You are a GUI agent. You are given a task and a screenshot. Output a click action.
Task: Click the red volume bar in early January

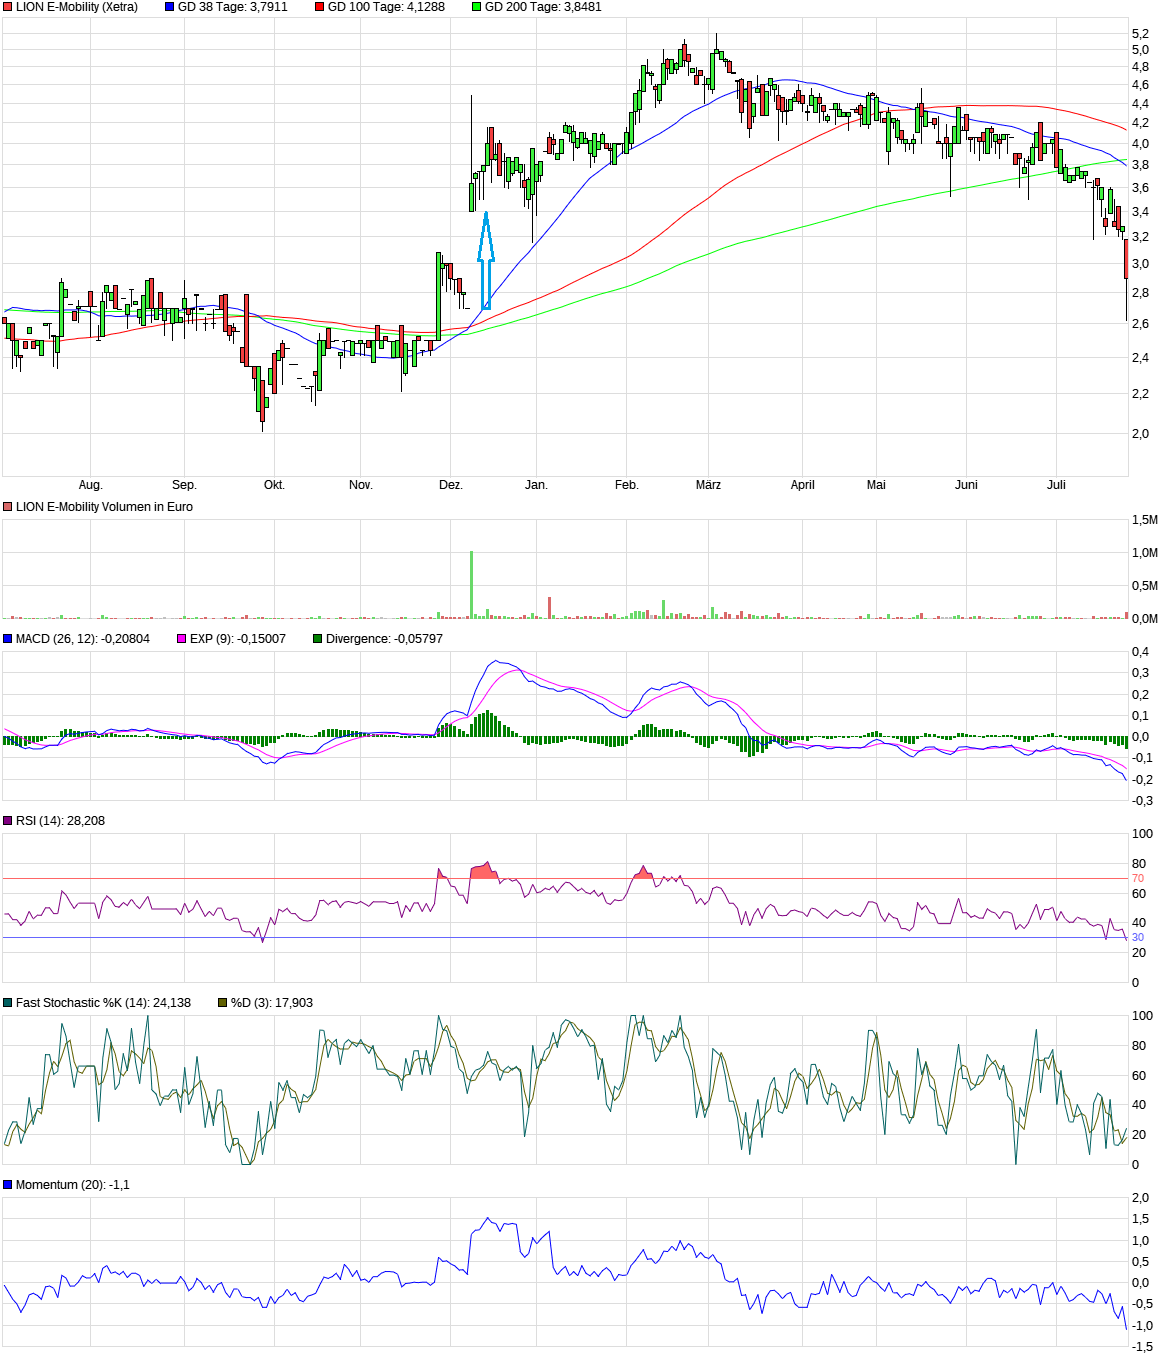tap(549, 608)
